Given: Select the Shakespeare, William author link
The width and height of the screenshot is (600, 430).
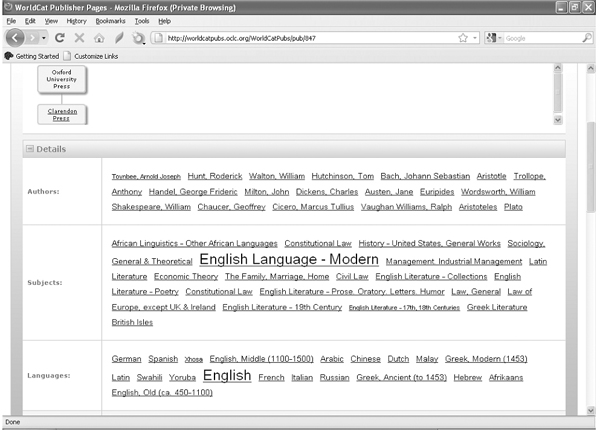Looking at the screenshot, I should click(151, 207).
